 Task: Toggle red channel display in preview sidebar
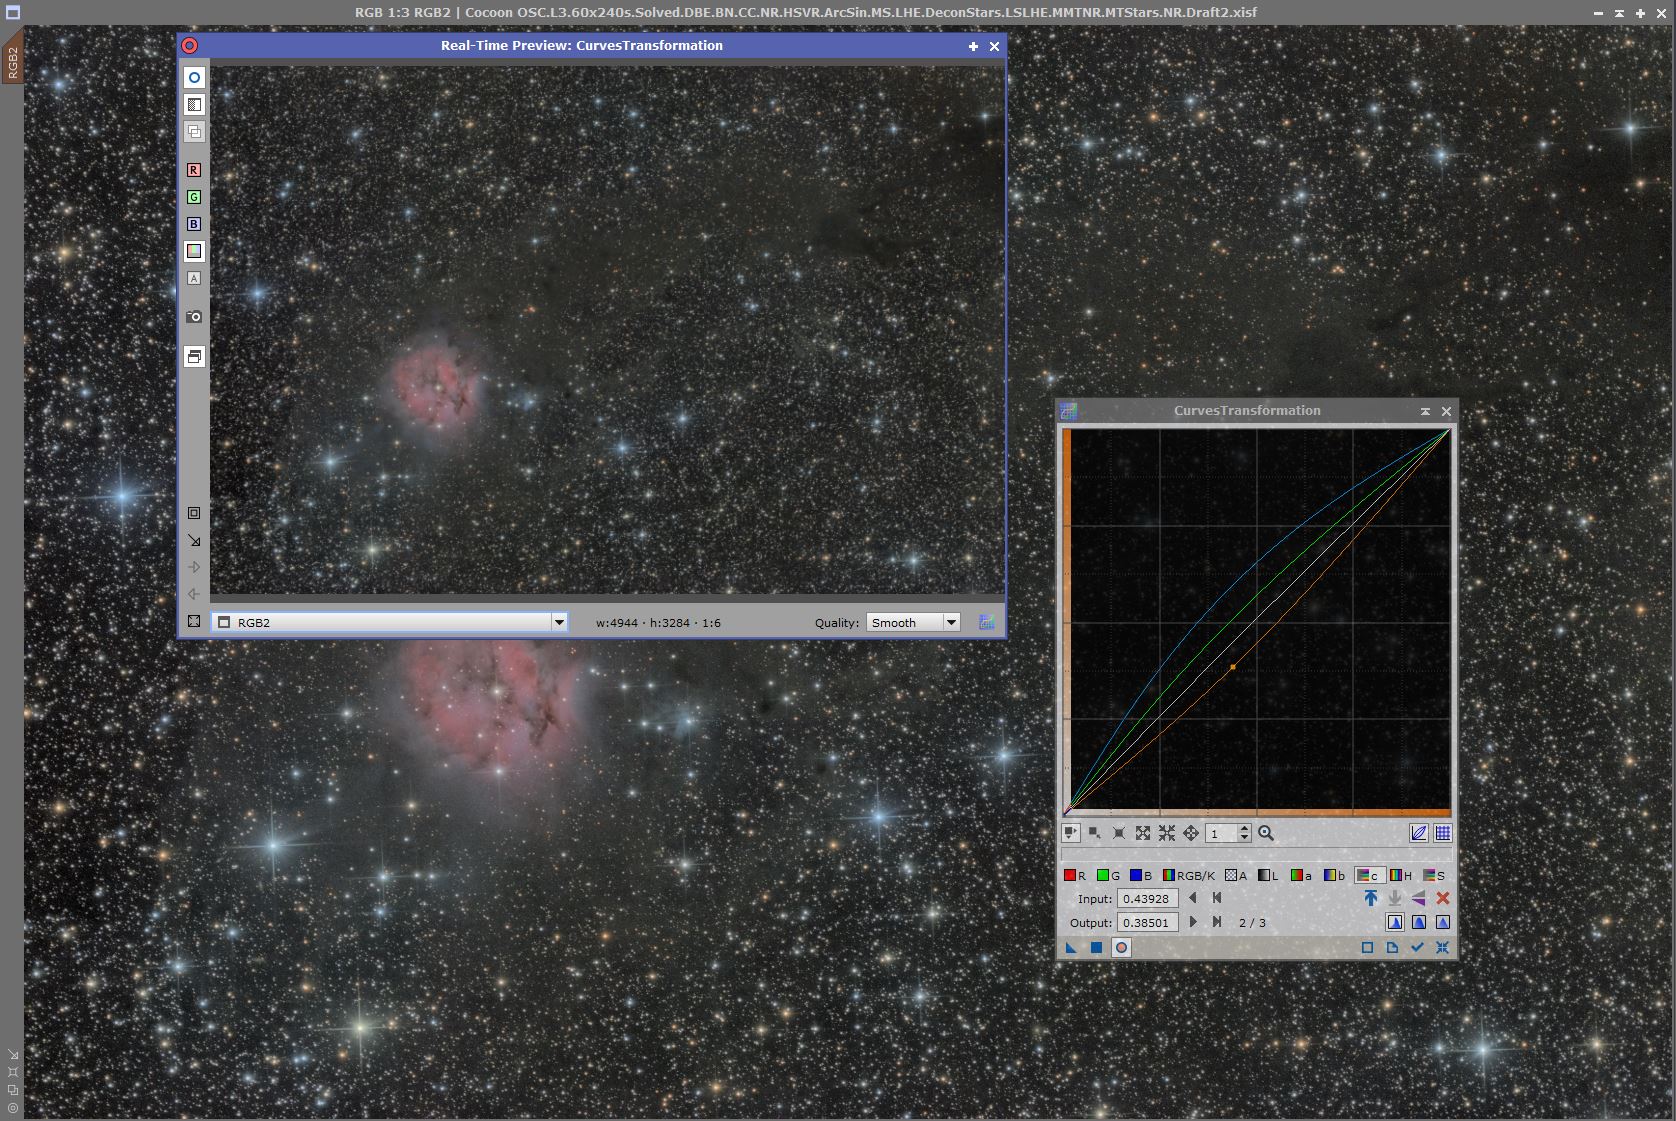194,170
